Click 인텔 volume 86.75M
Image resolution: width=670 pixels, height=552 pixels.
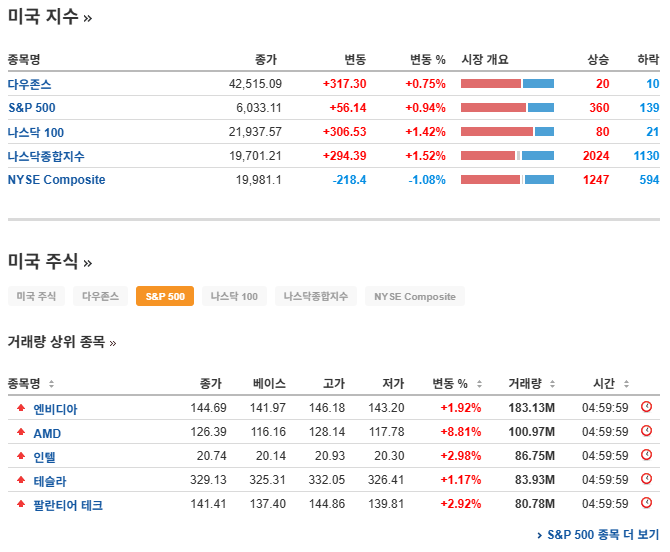click(535, 456)
